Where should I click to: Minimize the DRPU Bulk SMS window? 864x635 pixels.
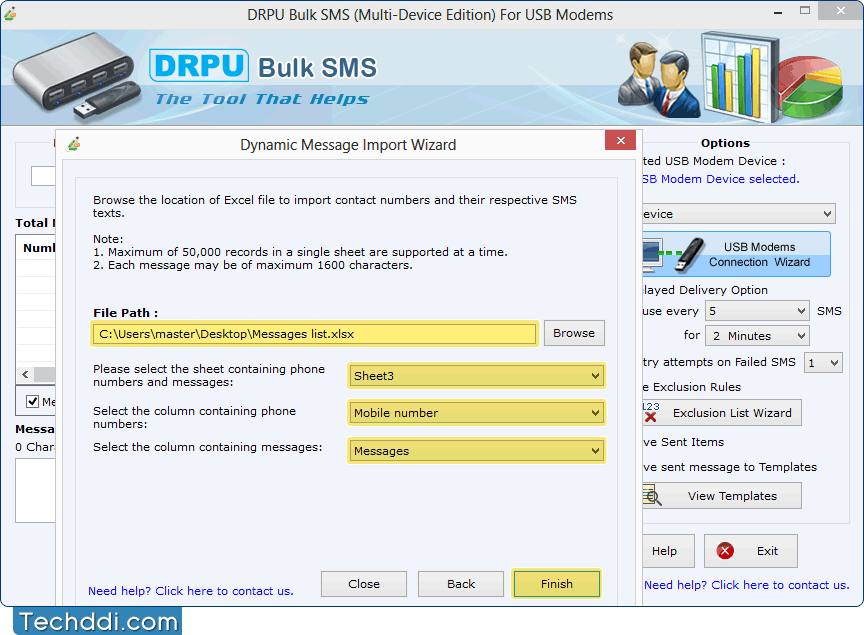point(777,13)
